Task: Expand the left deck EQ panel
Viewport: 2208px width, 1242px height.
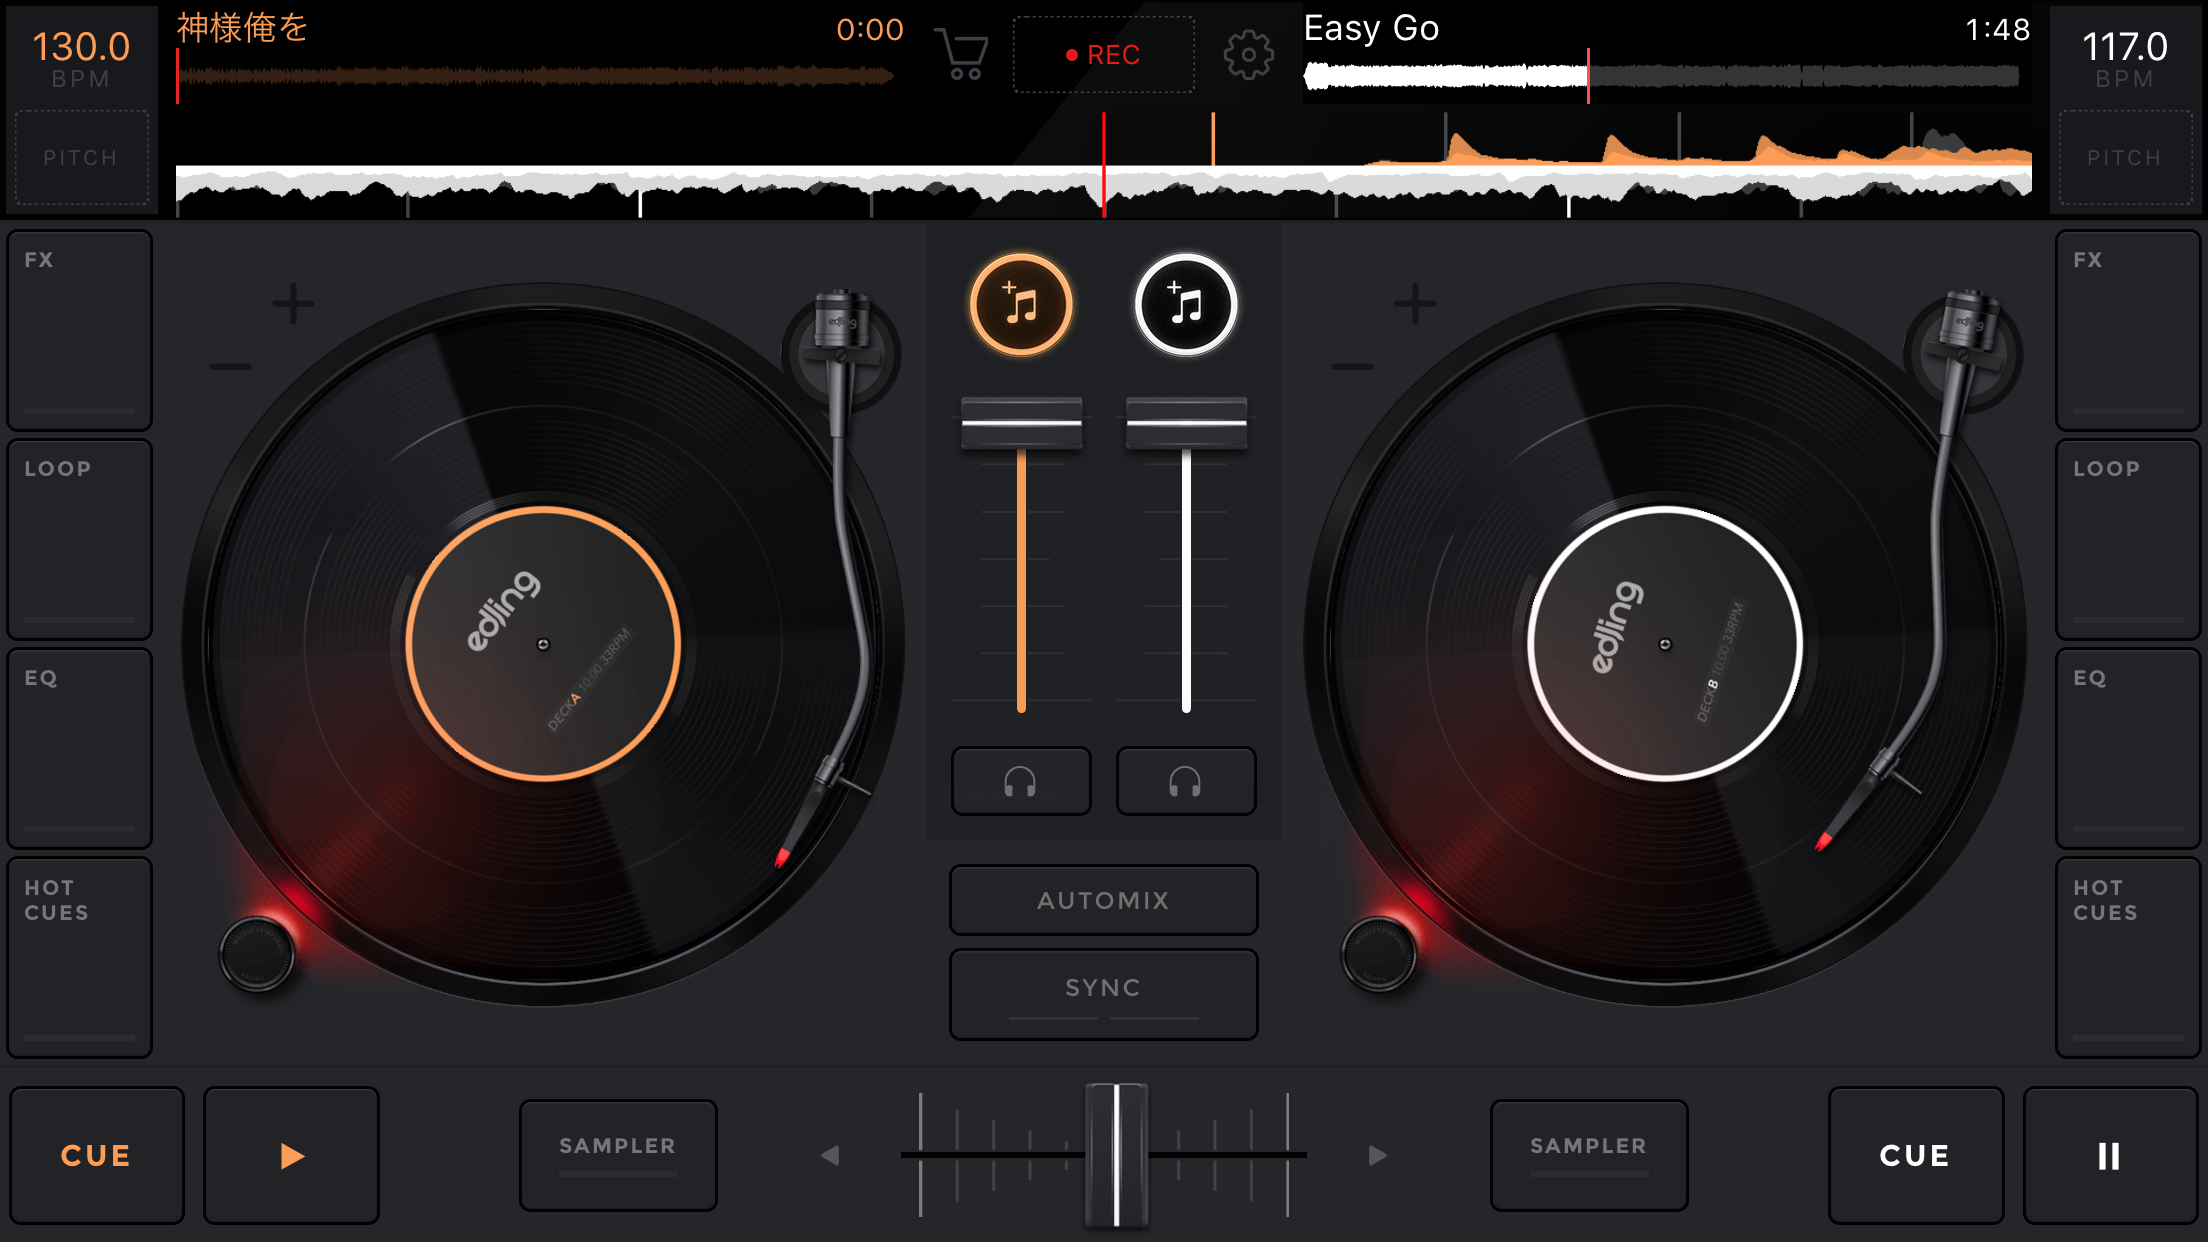Action: pos(80,748)
